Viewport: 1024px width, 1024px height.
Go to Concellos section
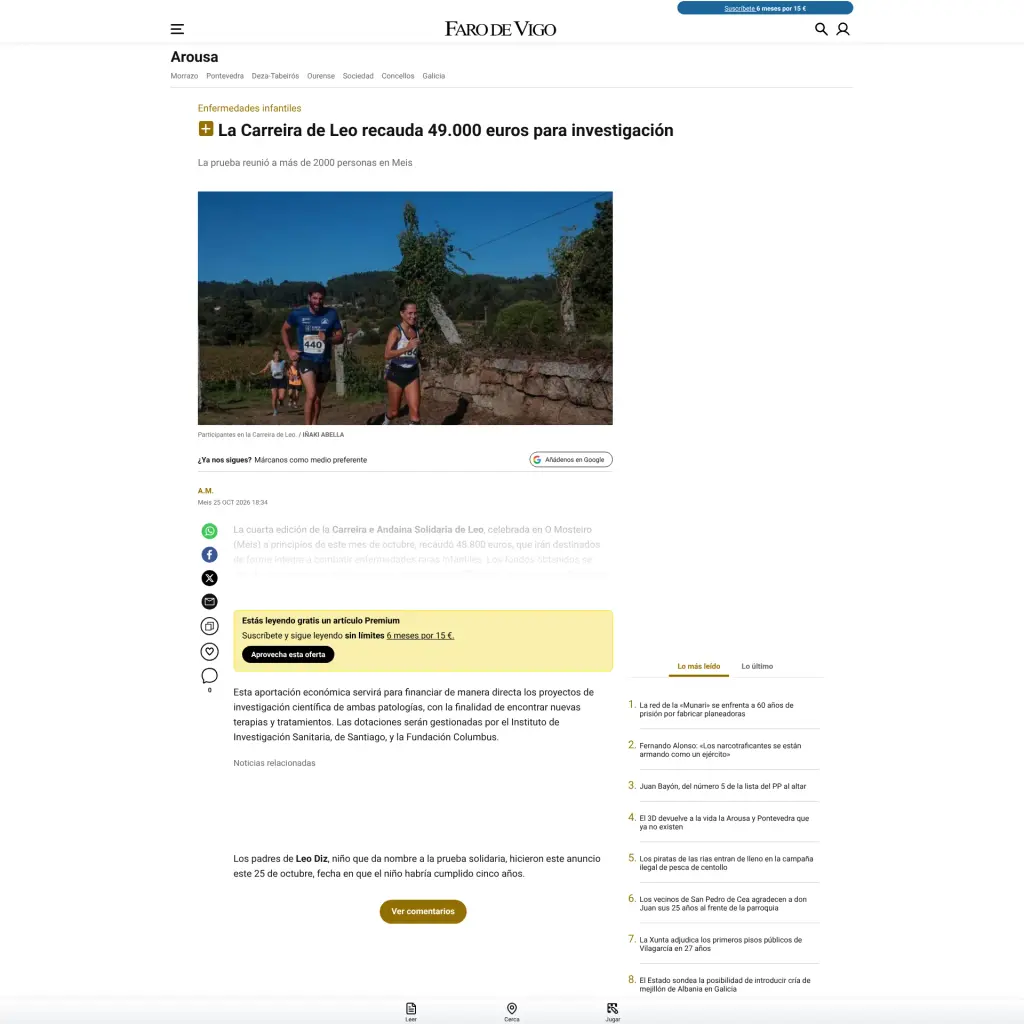398,76
